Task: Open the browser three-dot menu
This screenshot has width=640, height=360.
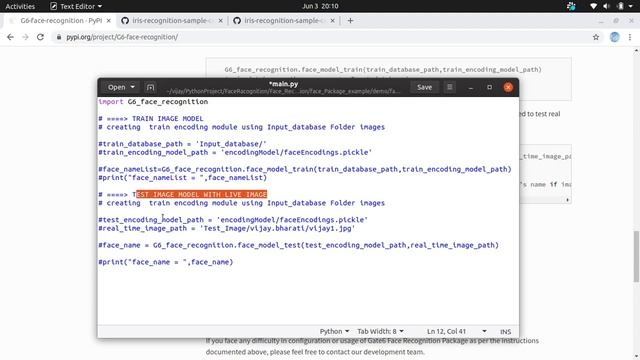Action: tap(630, 37)
